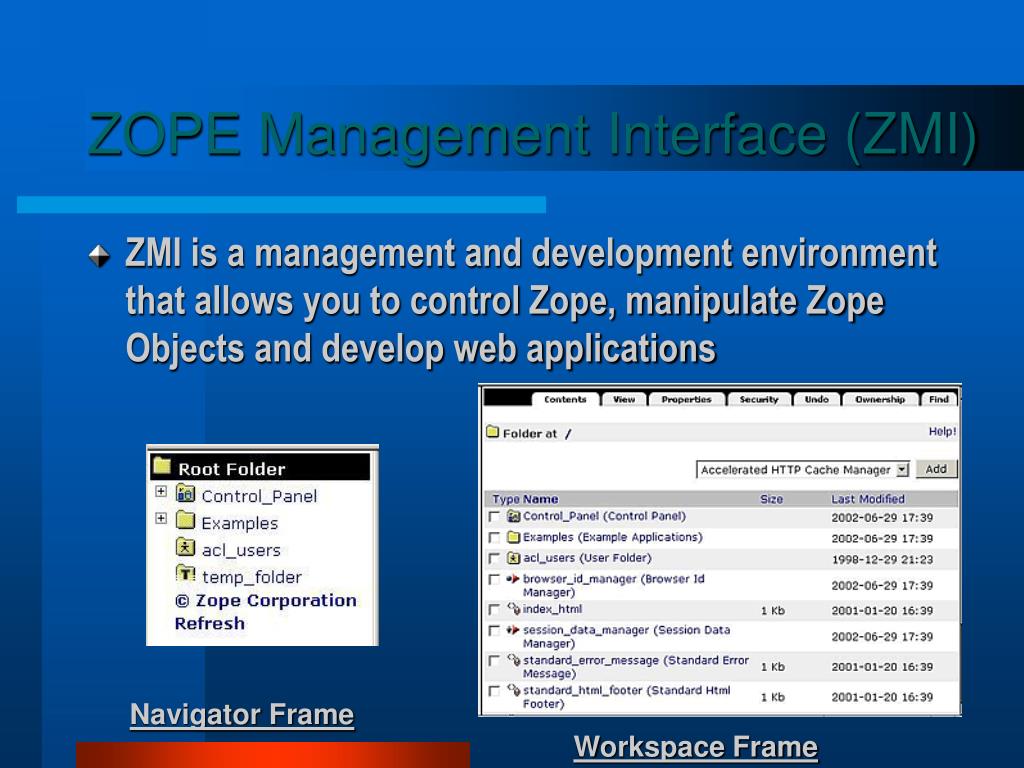The width and height of the screenshot is (1024, 768).
Task: Check the acl_users row checkbox
Action: [494, 558]
